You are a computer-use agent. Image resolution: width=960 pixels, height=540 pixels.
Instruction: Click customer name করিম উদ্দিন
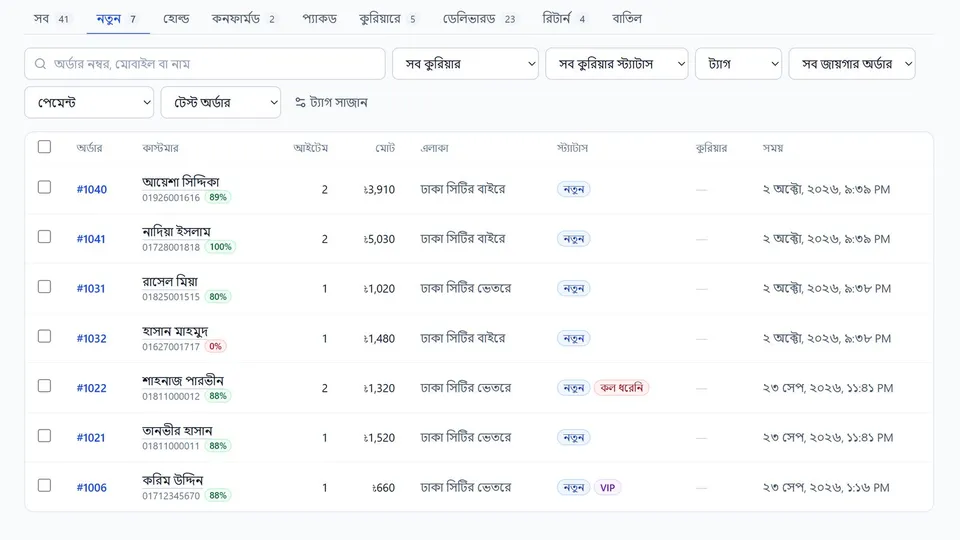pos(173,480)
